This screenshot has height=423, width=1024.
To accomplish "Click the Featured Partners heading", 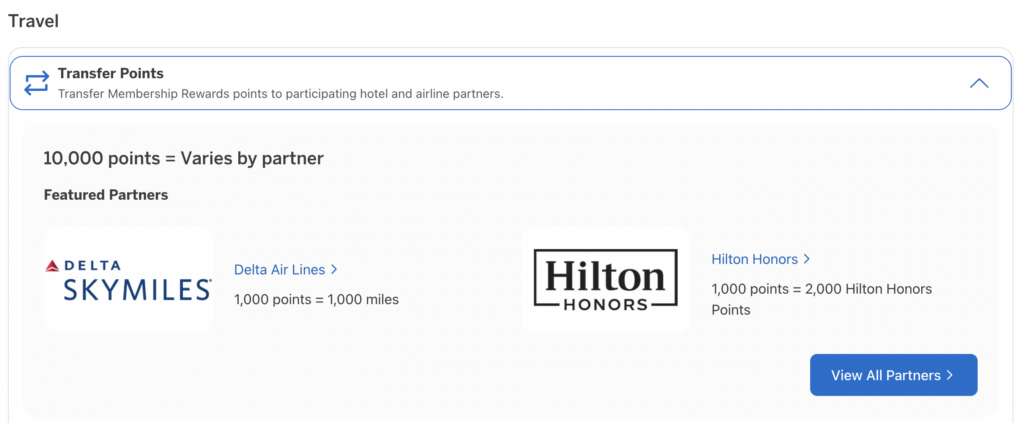I will click(105, 195).
